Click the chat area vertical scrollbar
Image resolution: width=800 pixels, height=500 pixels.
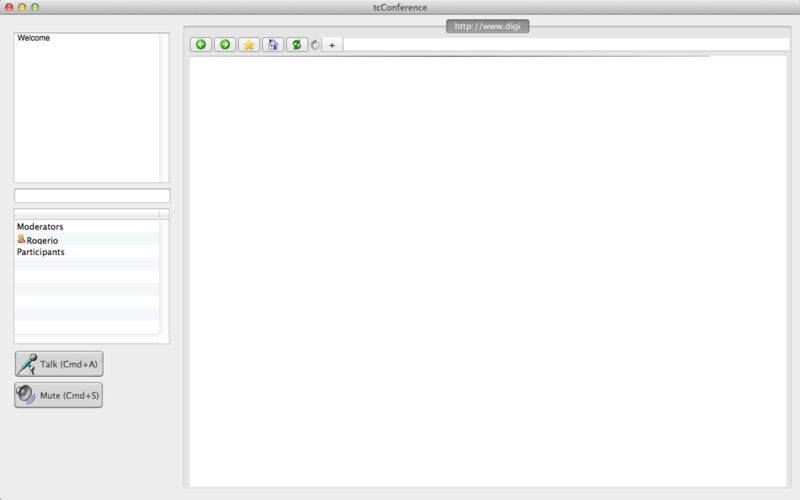(164, 108)
